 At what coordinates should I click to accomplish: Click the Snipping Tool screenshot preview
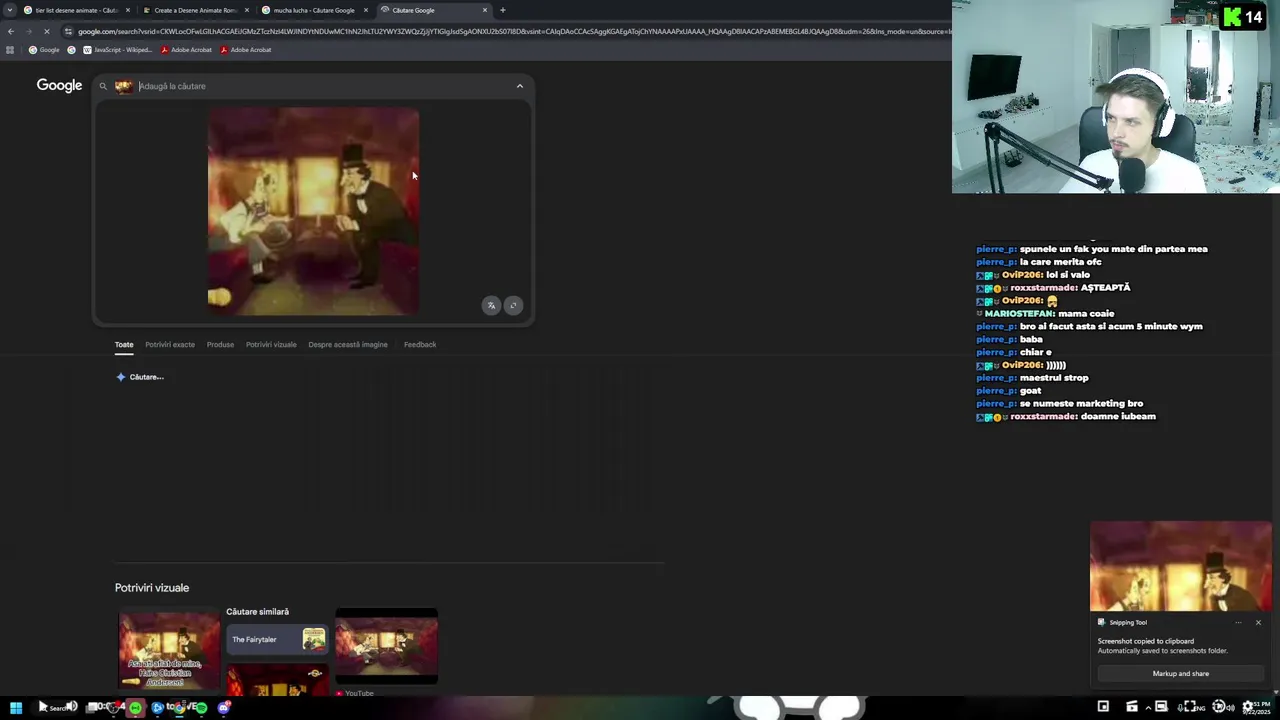tap(1181, 566)
